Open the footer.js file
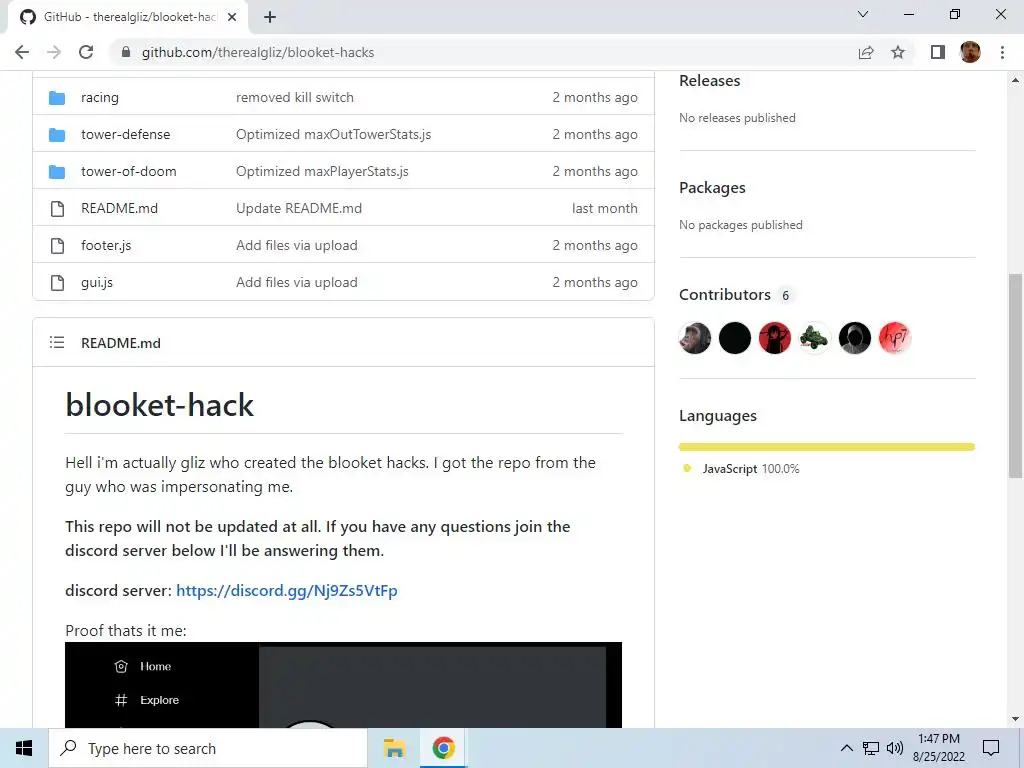Image resolution: width=1024 pixels, height=768 pixels. 106,246
